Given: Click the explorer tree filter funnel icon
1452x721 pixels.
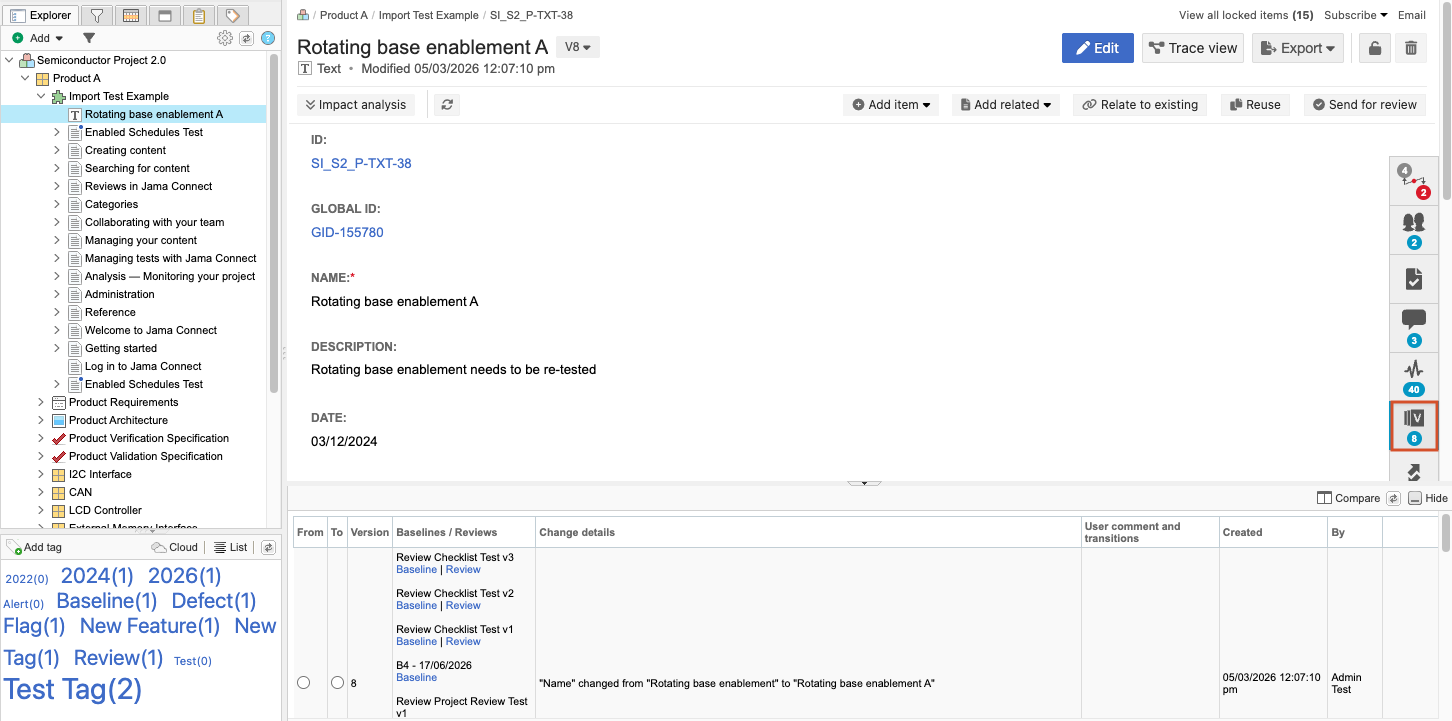Looking at the screenshot, I should [89, 38].
